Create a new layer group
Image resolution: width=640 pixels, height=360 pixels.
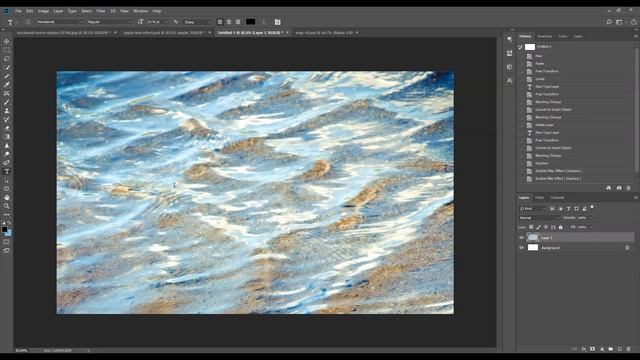(x=611, y=349)
